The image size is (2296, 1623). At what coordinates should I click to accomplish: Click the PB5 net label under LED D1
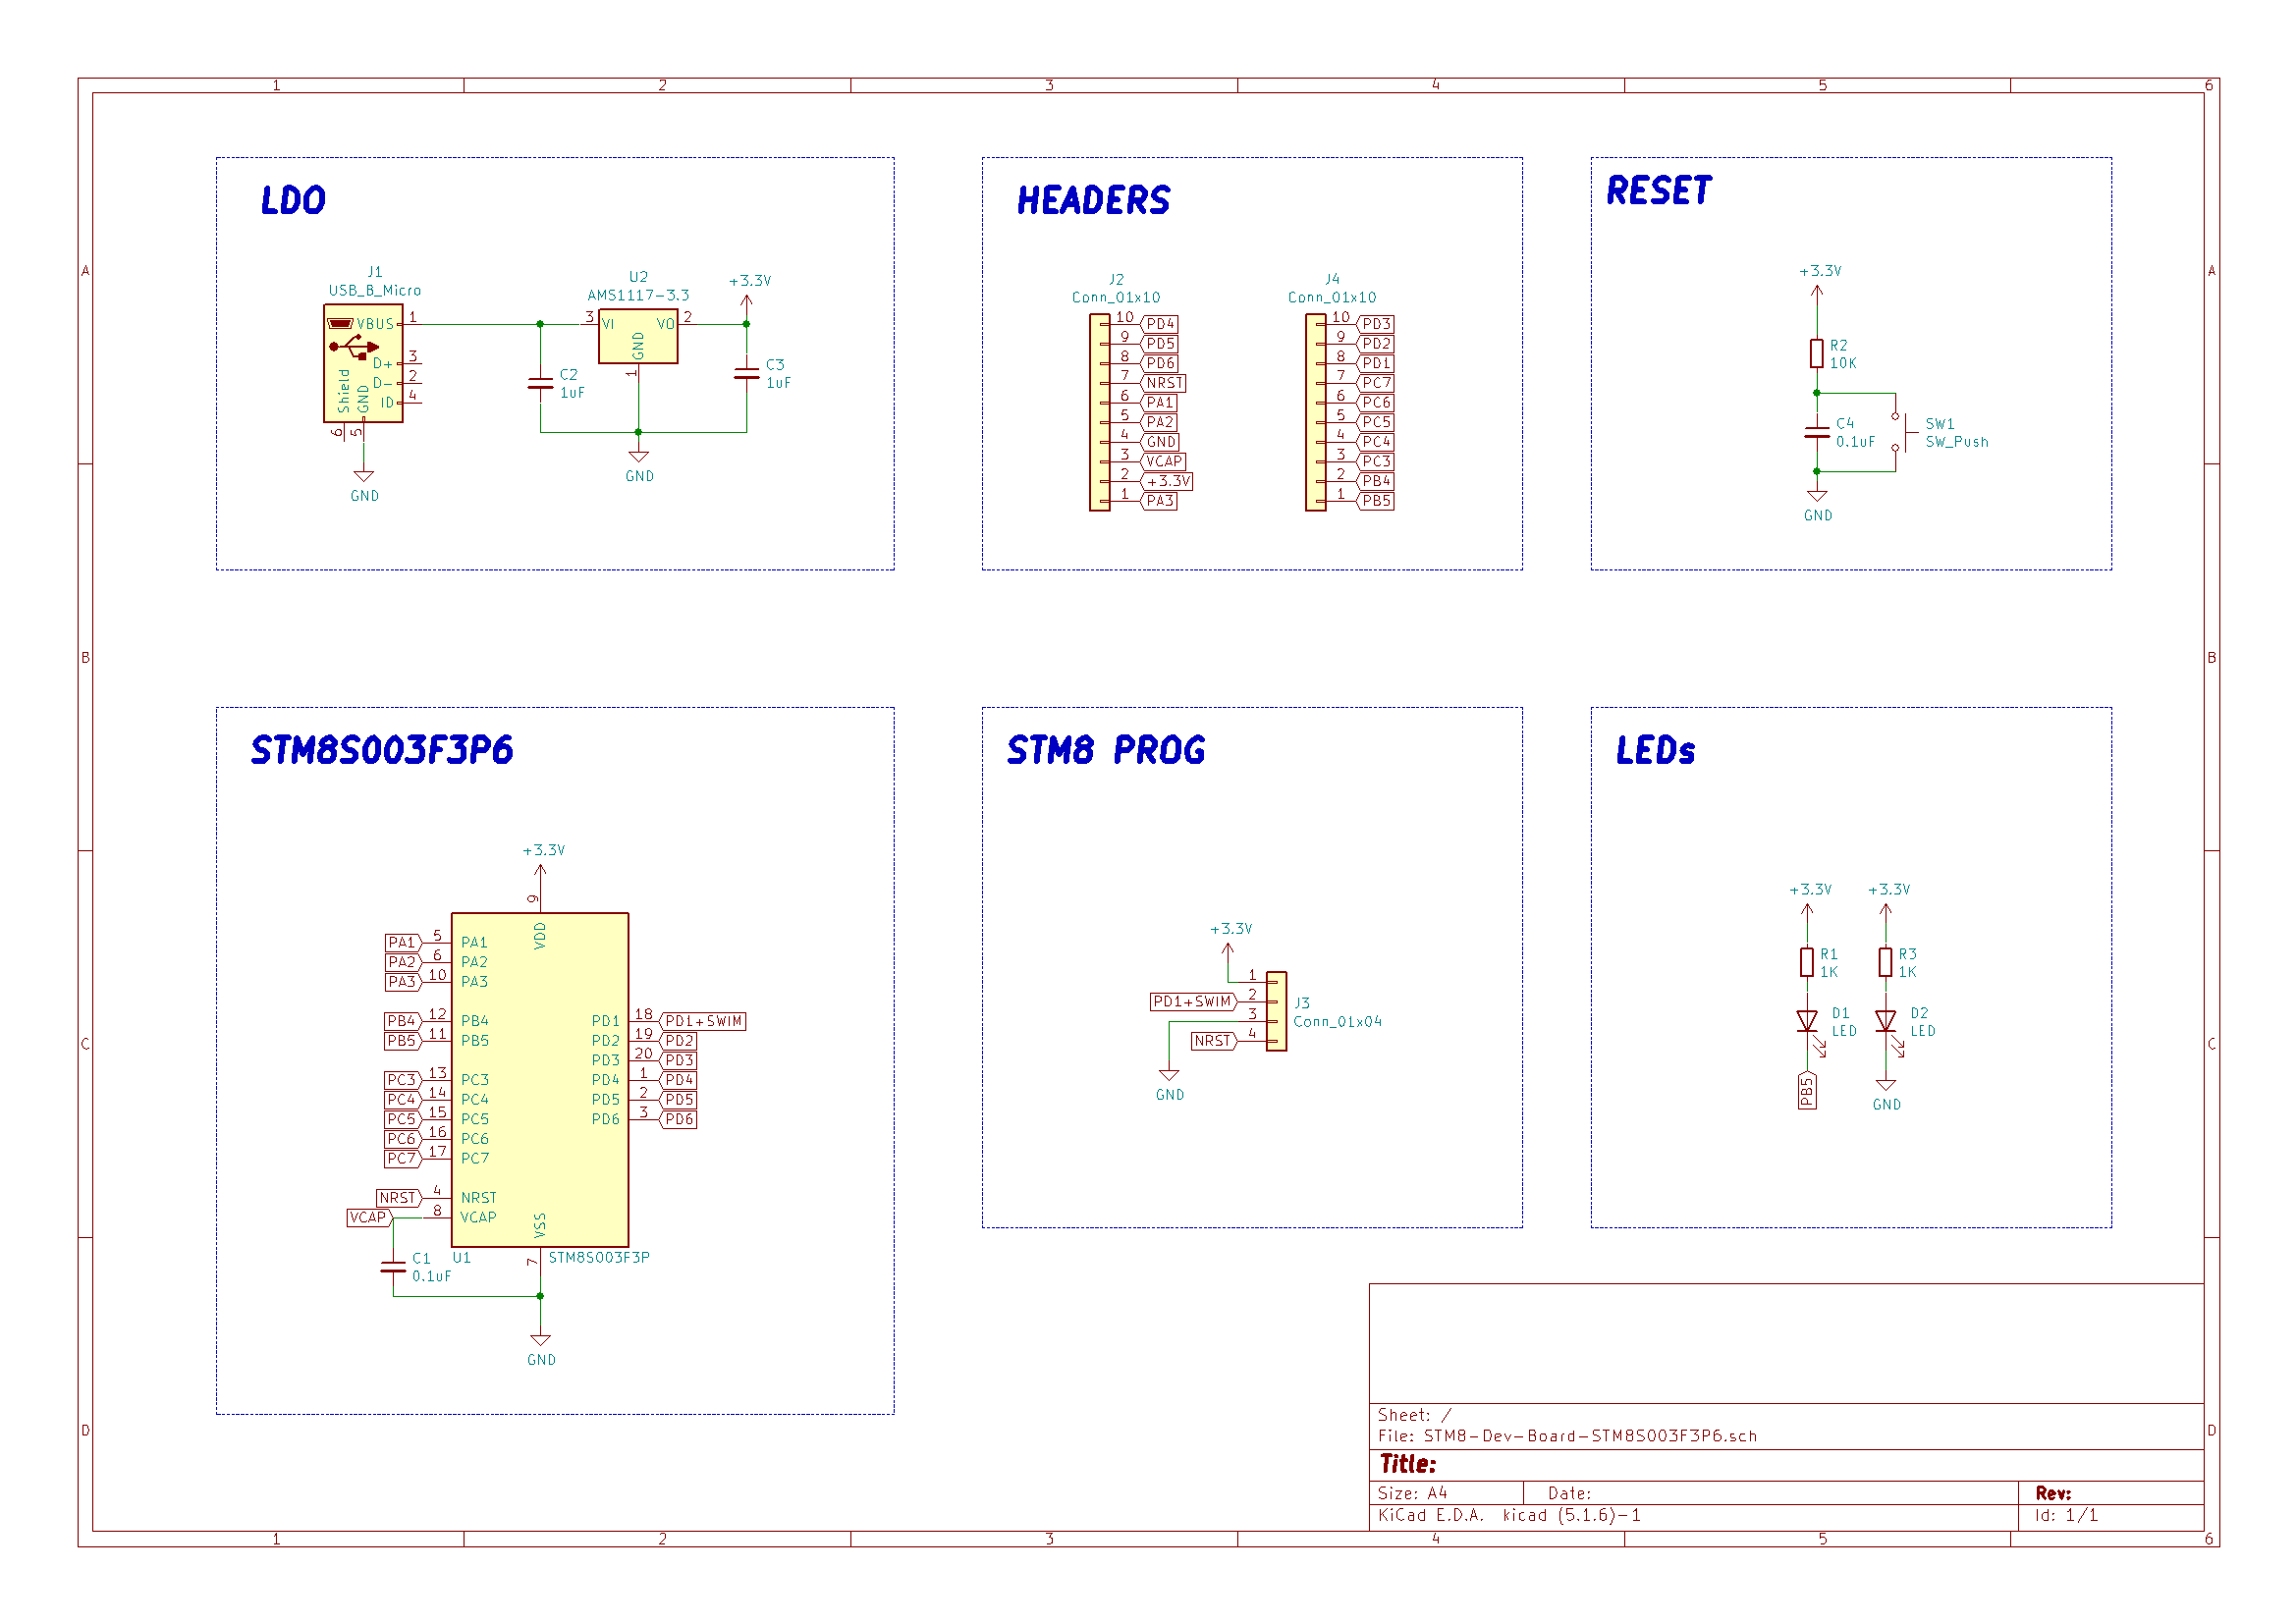point(1807,1091)
